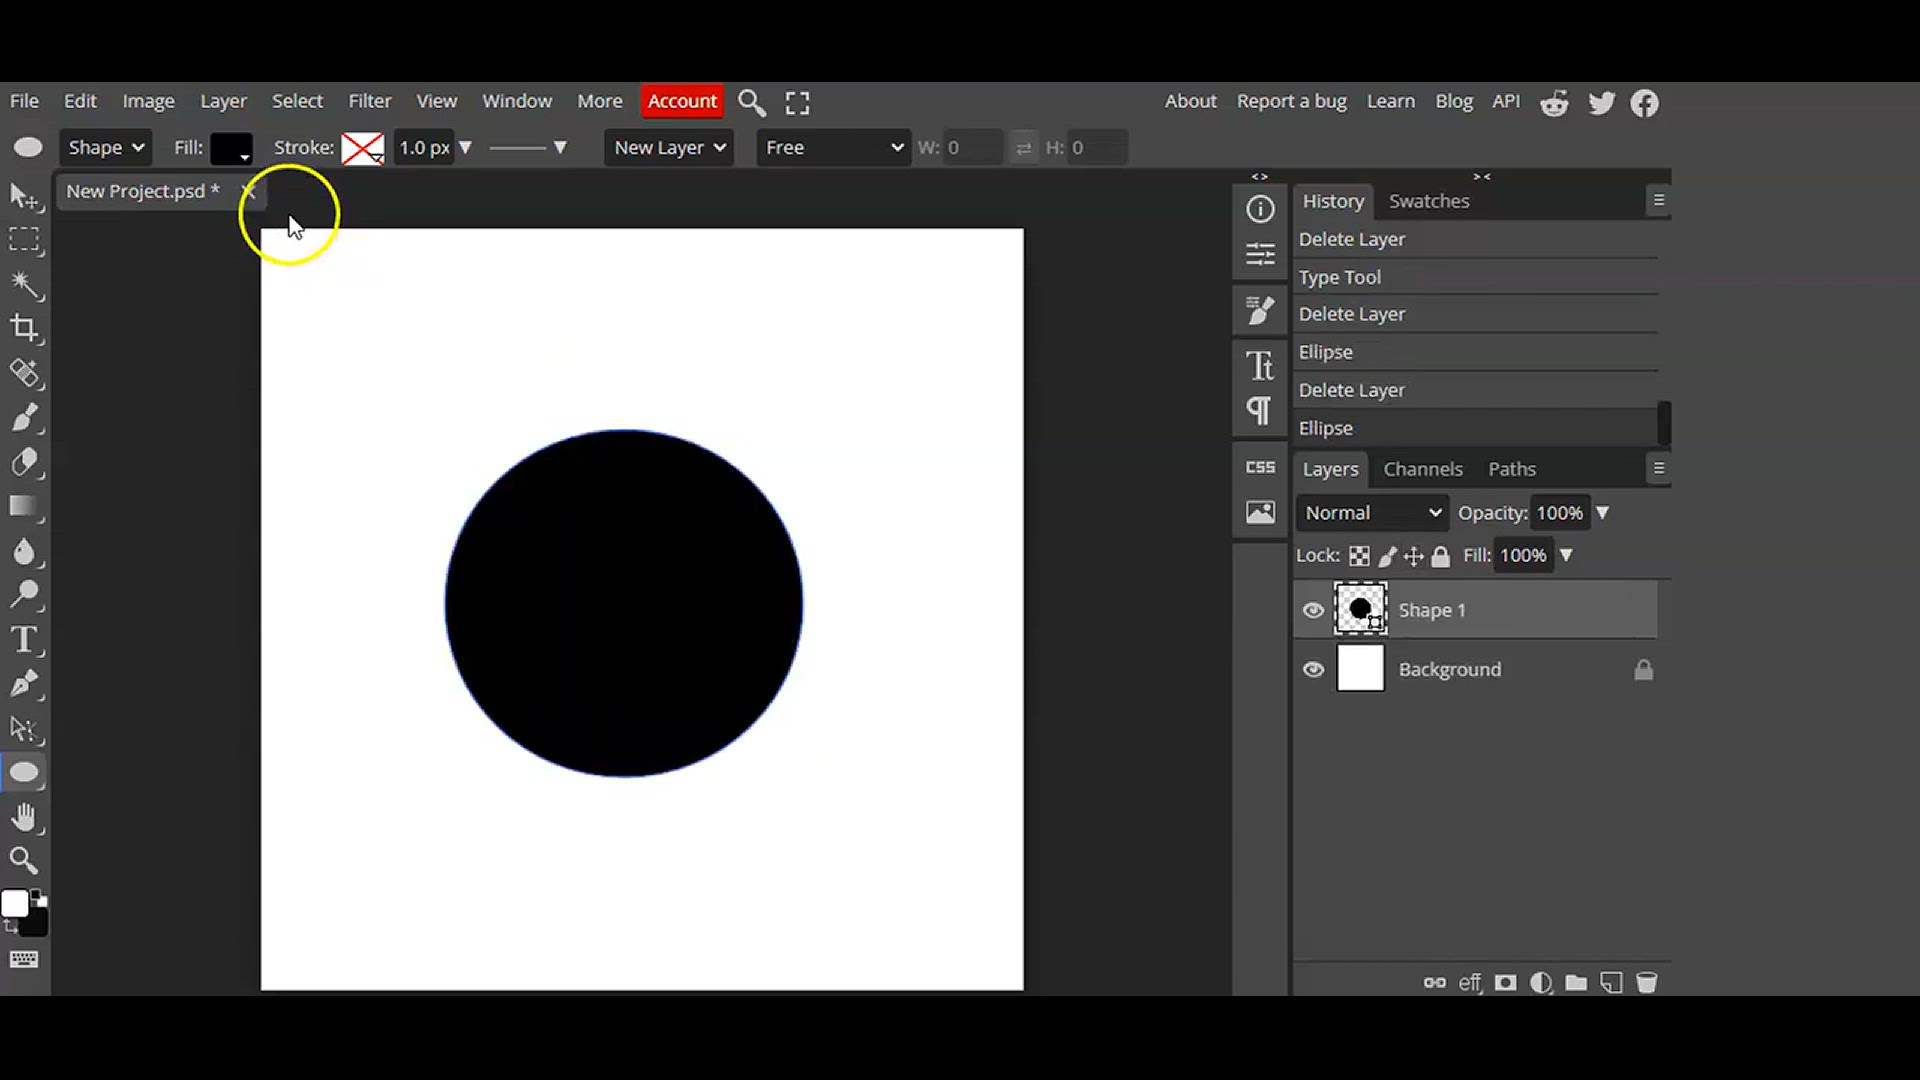Expand the layer Fill slider arrow
Image resolution: width=1920 pixels, height=1080 pixels.
[1566, 555]
